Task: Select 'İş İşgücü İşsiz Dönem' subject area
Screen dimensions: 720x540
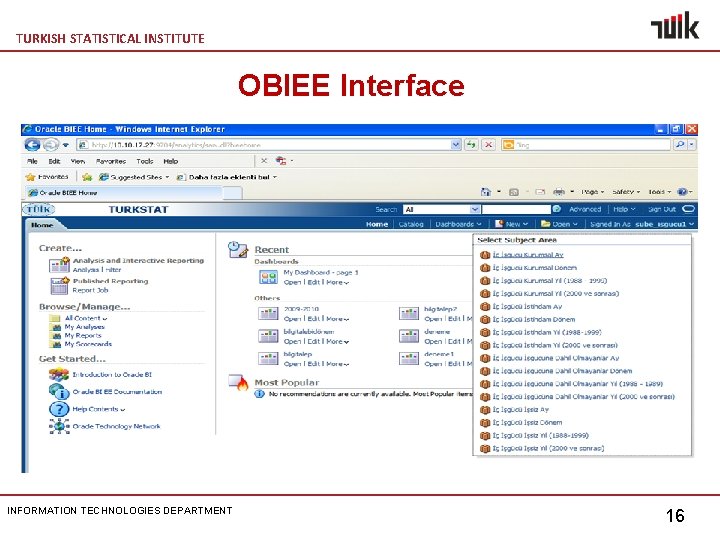Action: tap(527, 422)
